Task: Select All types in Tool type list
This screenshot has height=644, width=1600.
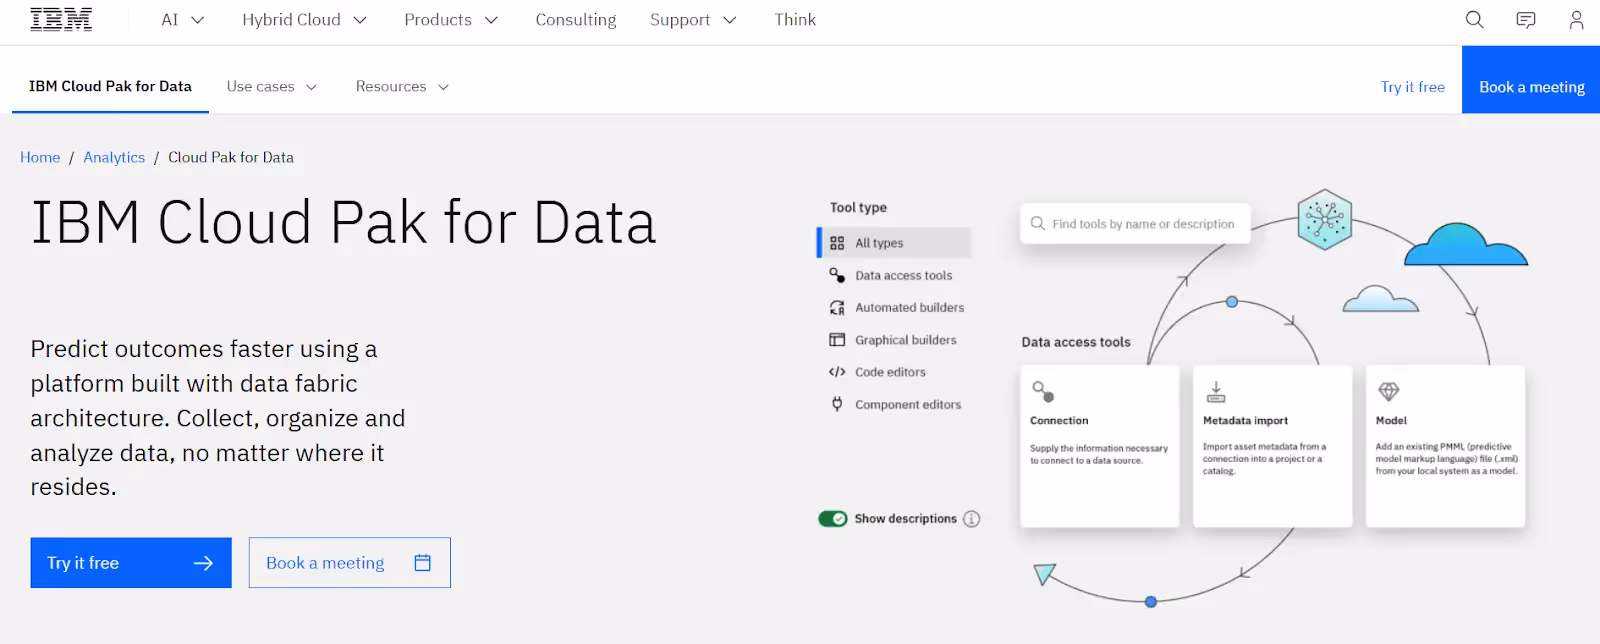Action: point(894,243)
